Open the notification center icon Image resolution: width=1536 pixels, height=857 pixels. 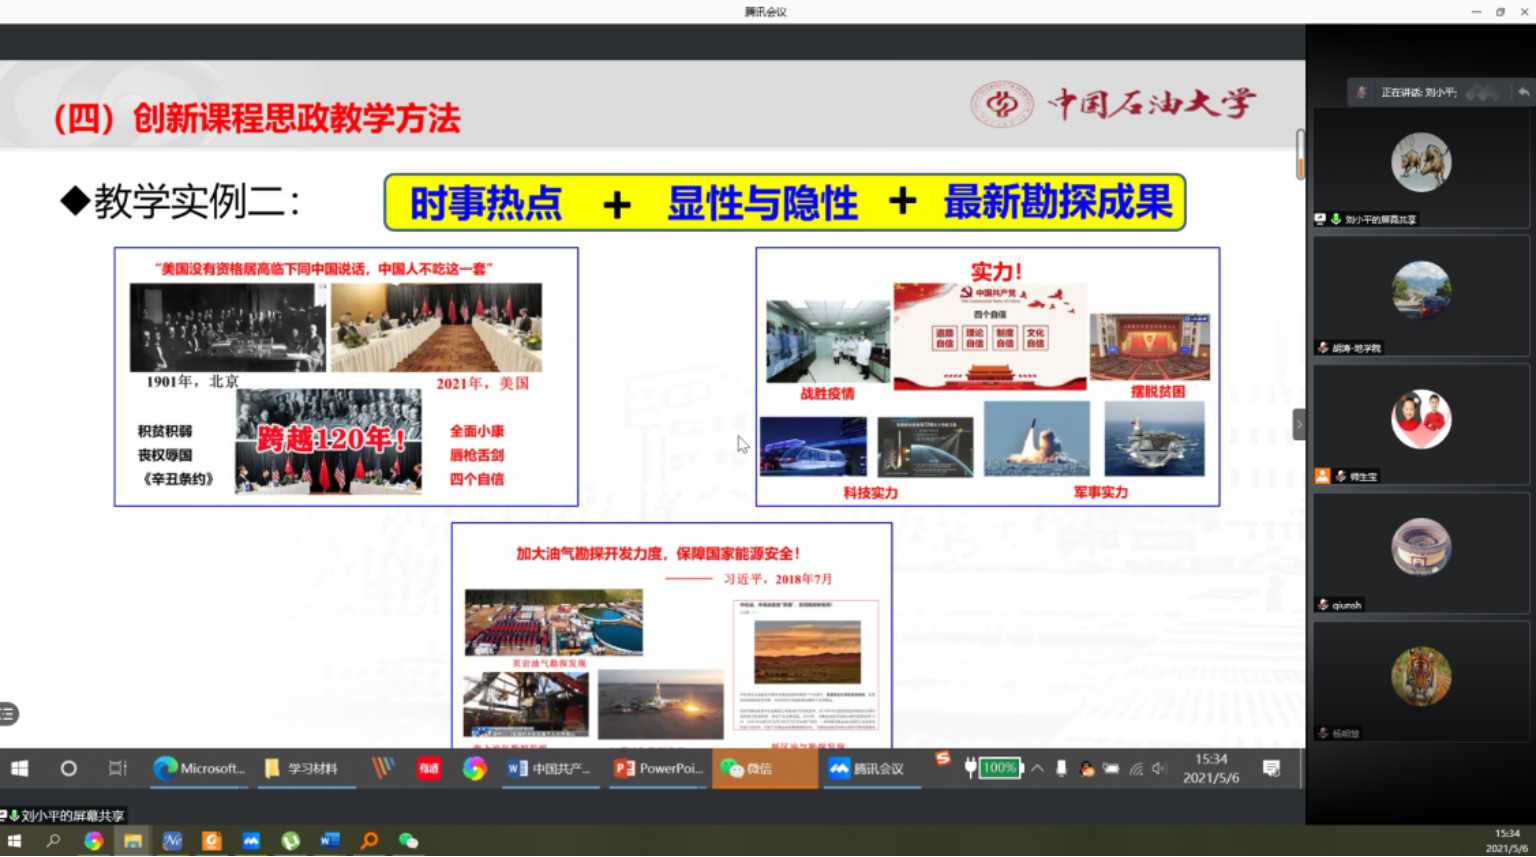[1271, 768]
